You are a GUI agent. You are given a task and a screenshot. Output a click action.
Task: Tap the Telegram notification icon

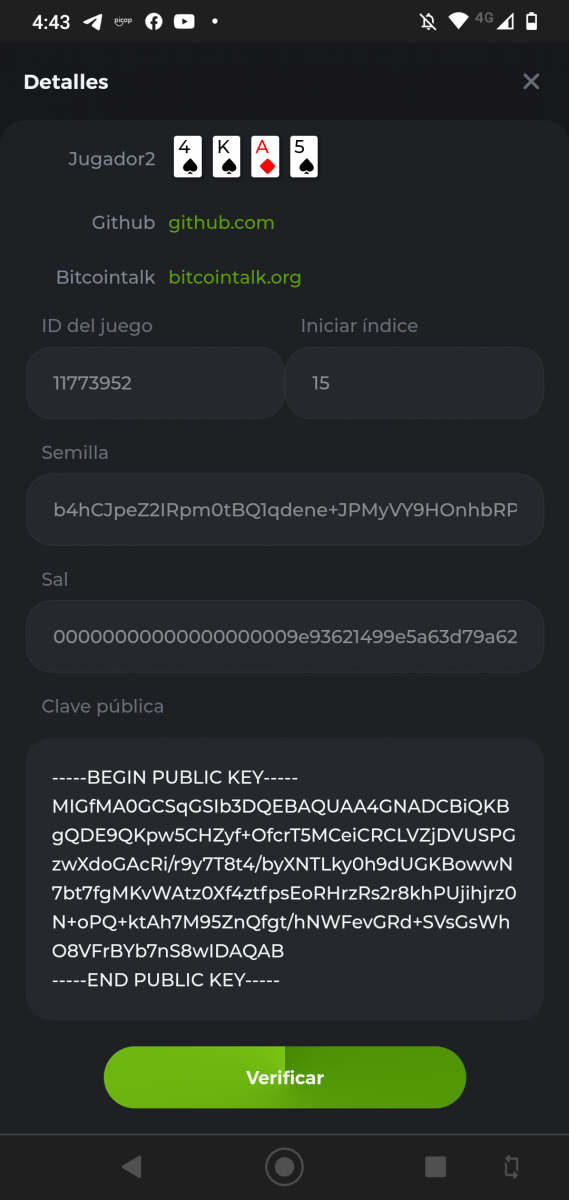click(x=93, y=21)
